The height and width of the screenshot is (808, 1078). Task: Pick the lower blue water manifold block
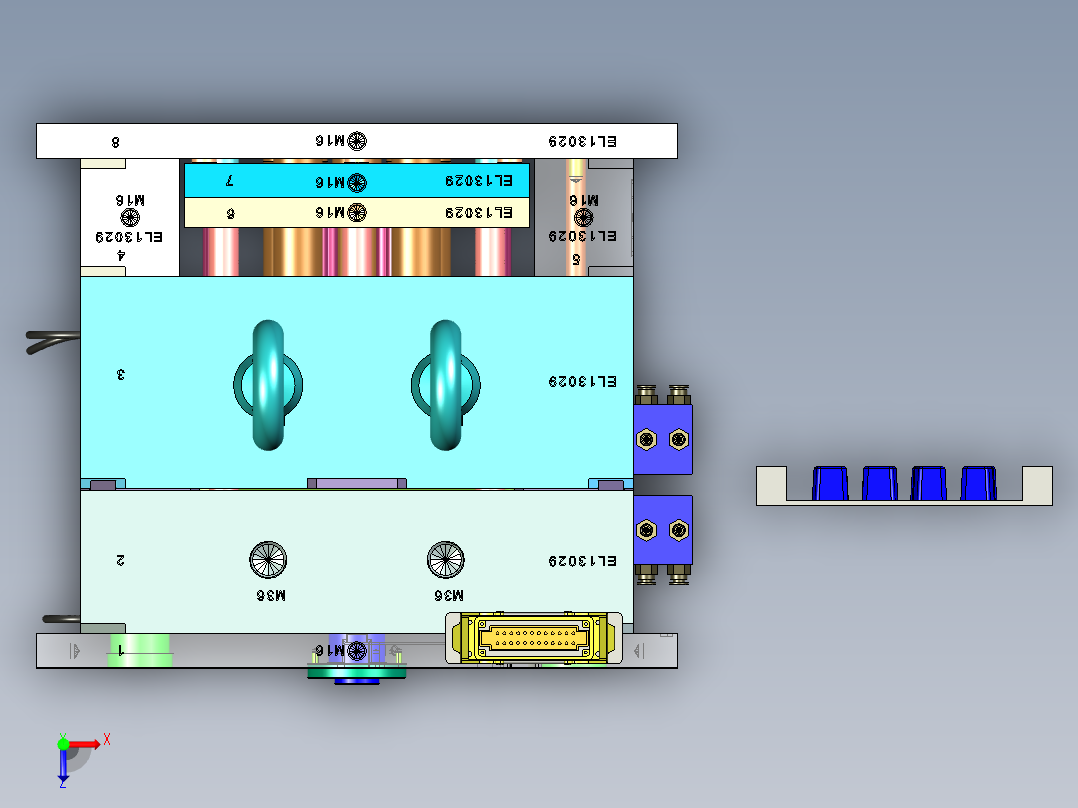(x=663, y=530)
